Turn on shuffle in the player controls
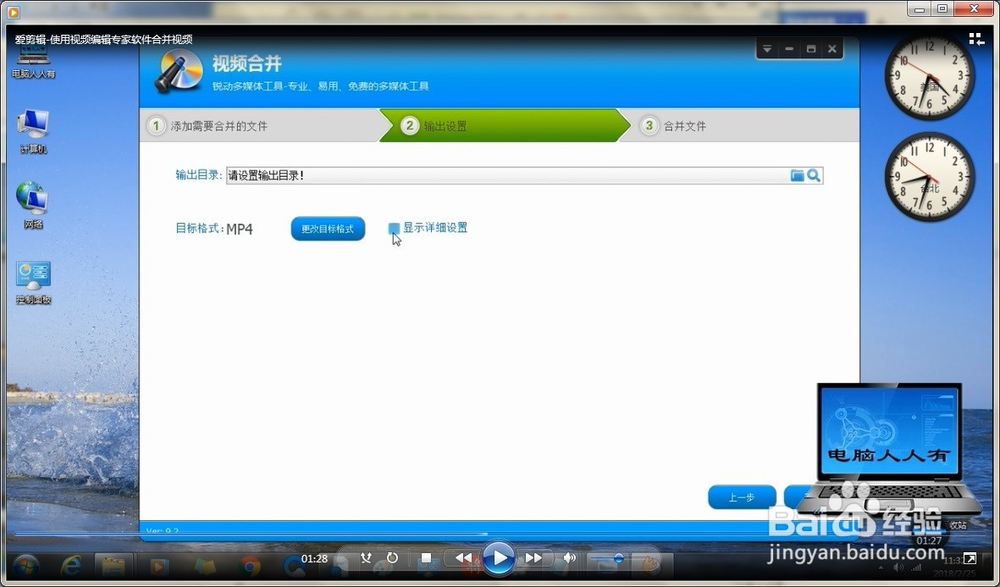 point(366,558)
